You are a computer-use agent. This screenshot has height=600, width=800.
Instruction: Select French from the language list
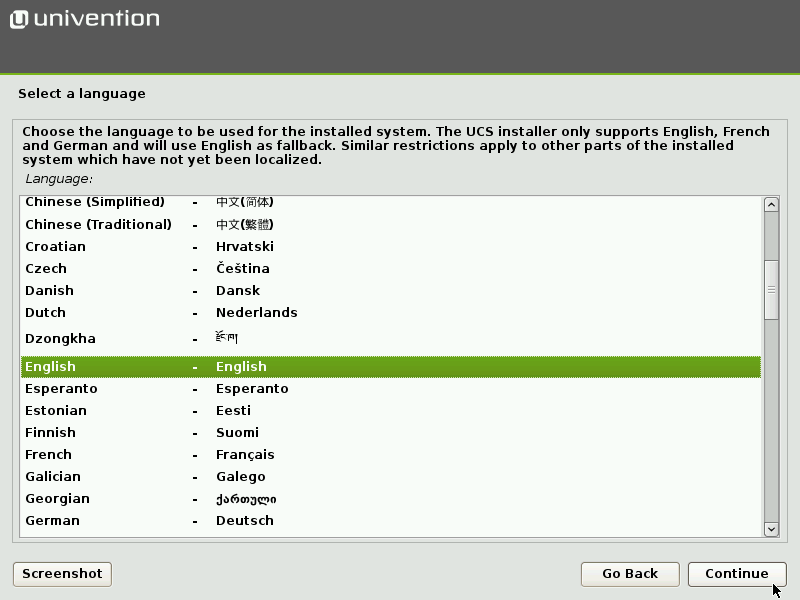pyautogui.click(x=200, y=454)
